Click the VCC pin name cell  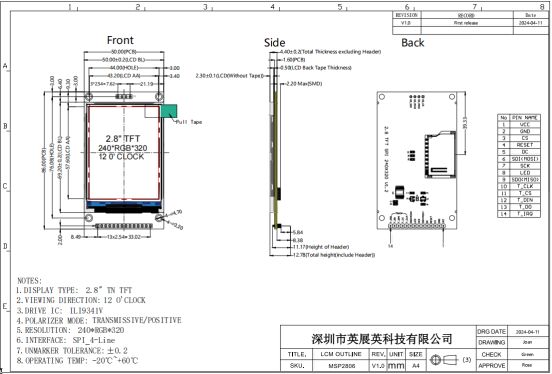click(525, 125)
